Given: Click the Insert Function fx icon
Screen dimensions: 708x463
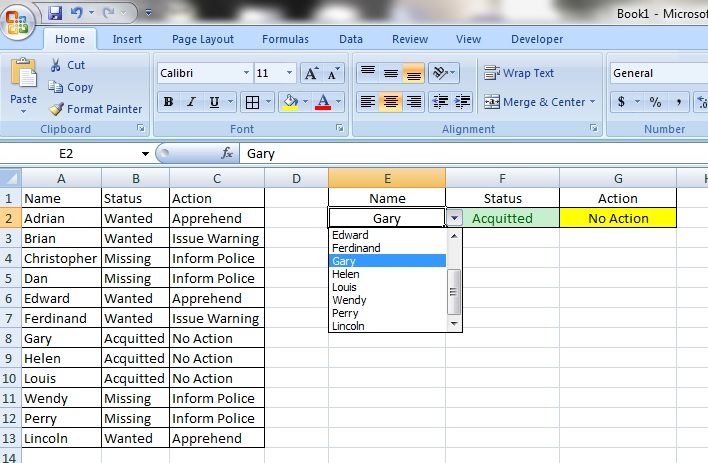Looking at the screenshot, I should pos(227,154).
